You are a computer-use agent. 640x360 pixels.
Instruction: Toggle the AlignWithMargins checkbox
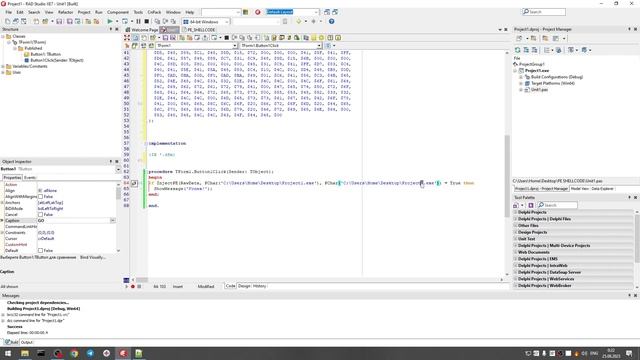[x=40, y=197]
